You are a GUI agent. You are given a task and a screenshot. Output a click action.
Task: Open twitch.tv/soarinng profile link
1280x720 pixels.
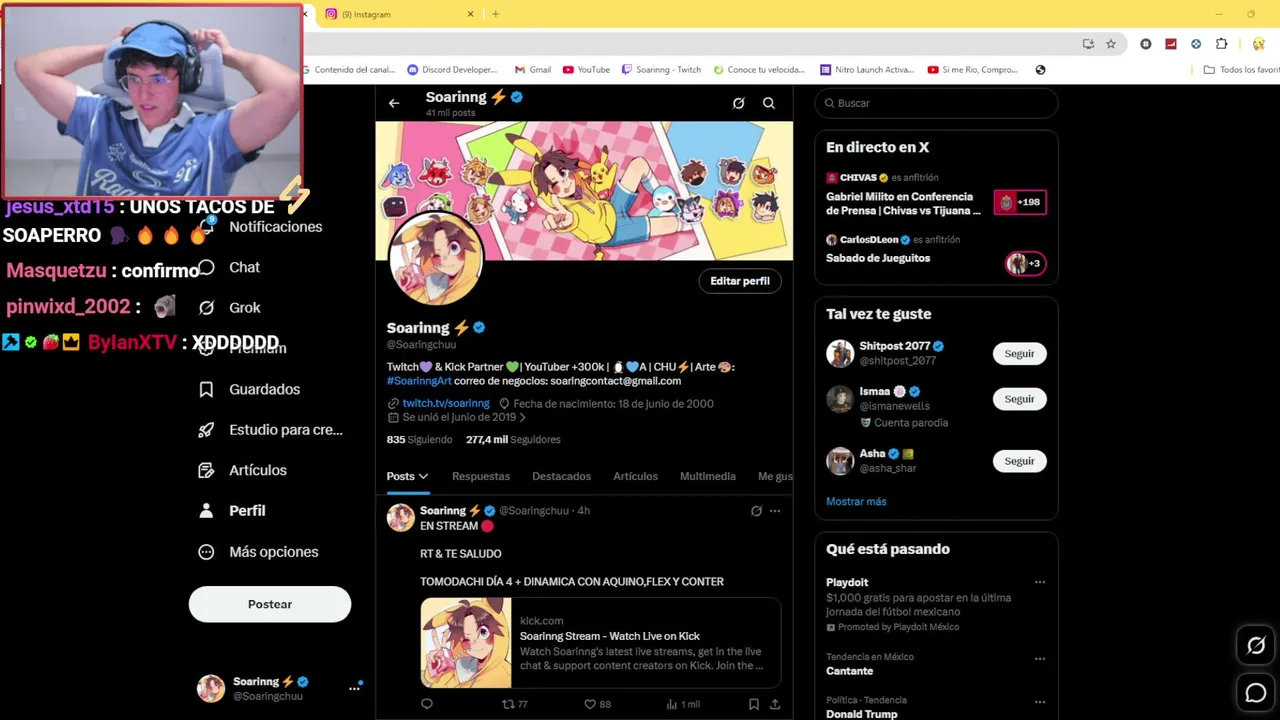coord(446,404)
